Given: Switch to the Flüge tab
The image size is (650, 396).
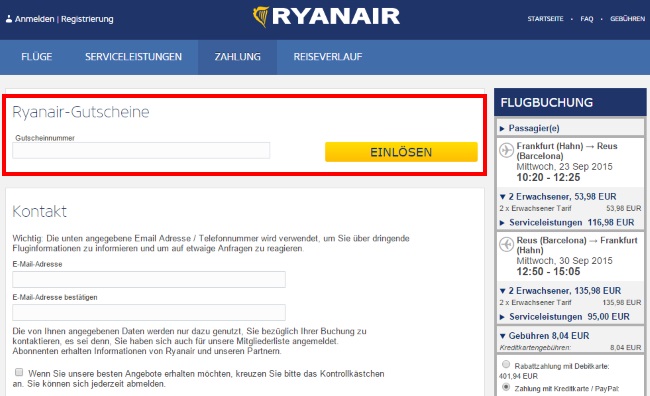Looking at the screenshot, I should 36,57.
